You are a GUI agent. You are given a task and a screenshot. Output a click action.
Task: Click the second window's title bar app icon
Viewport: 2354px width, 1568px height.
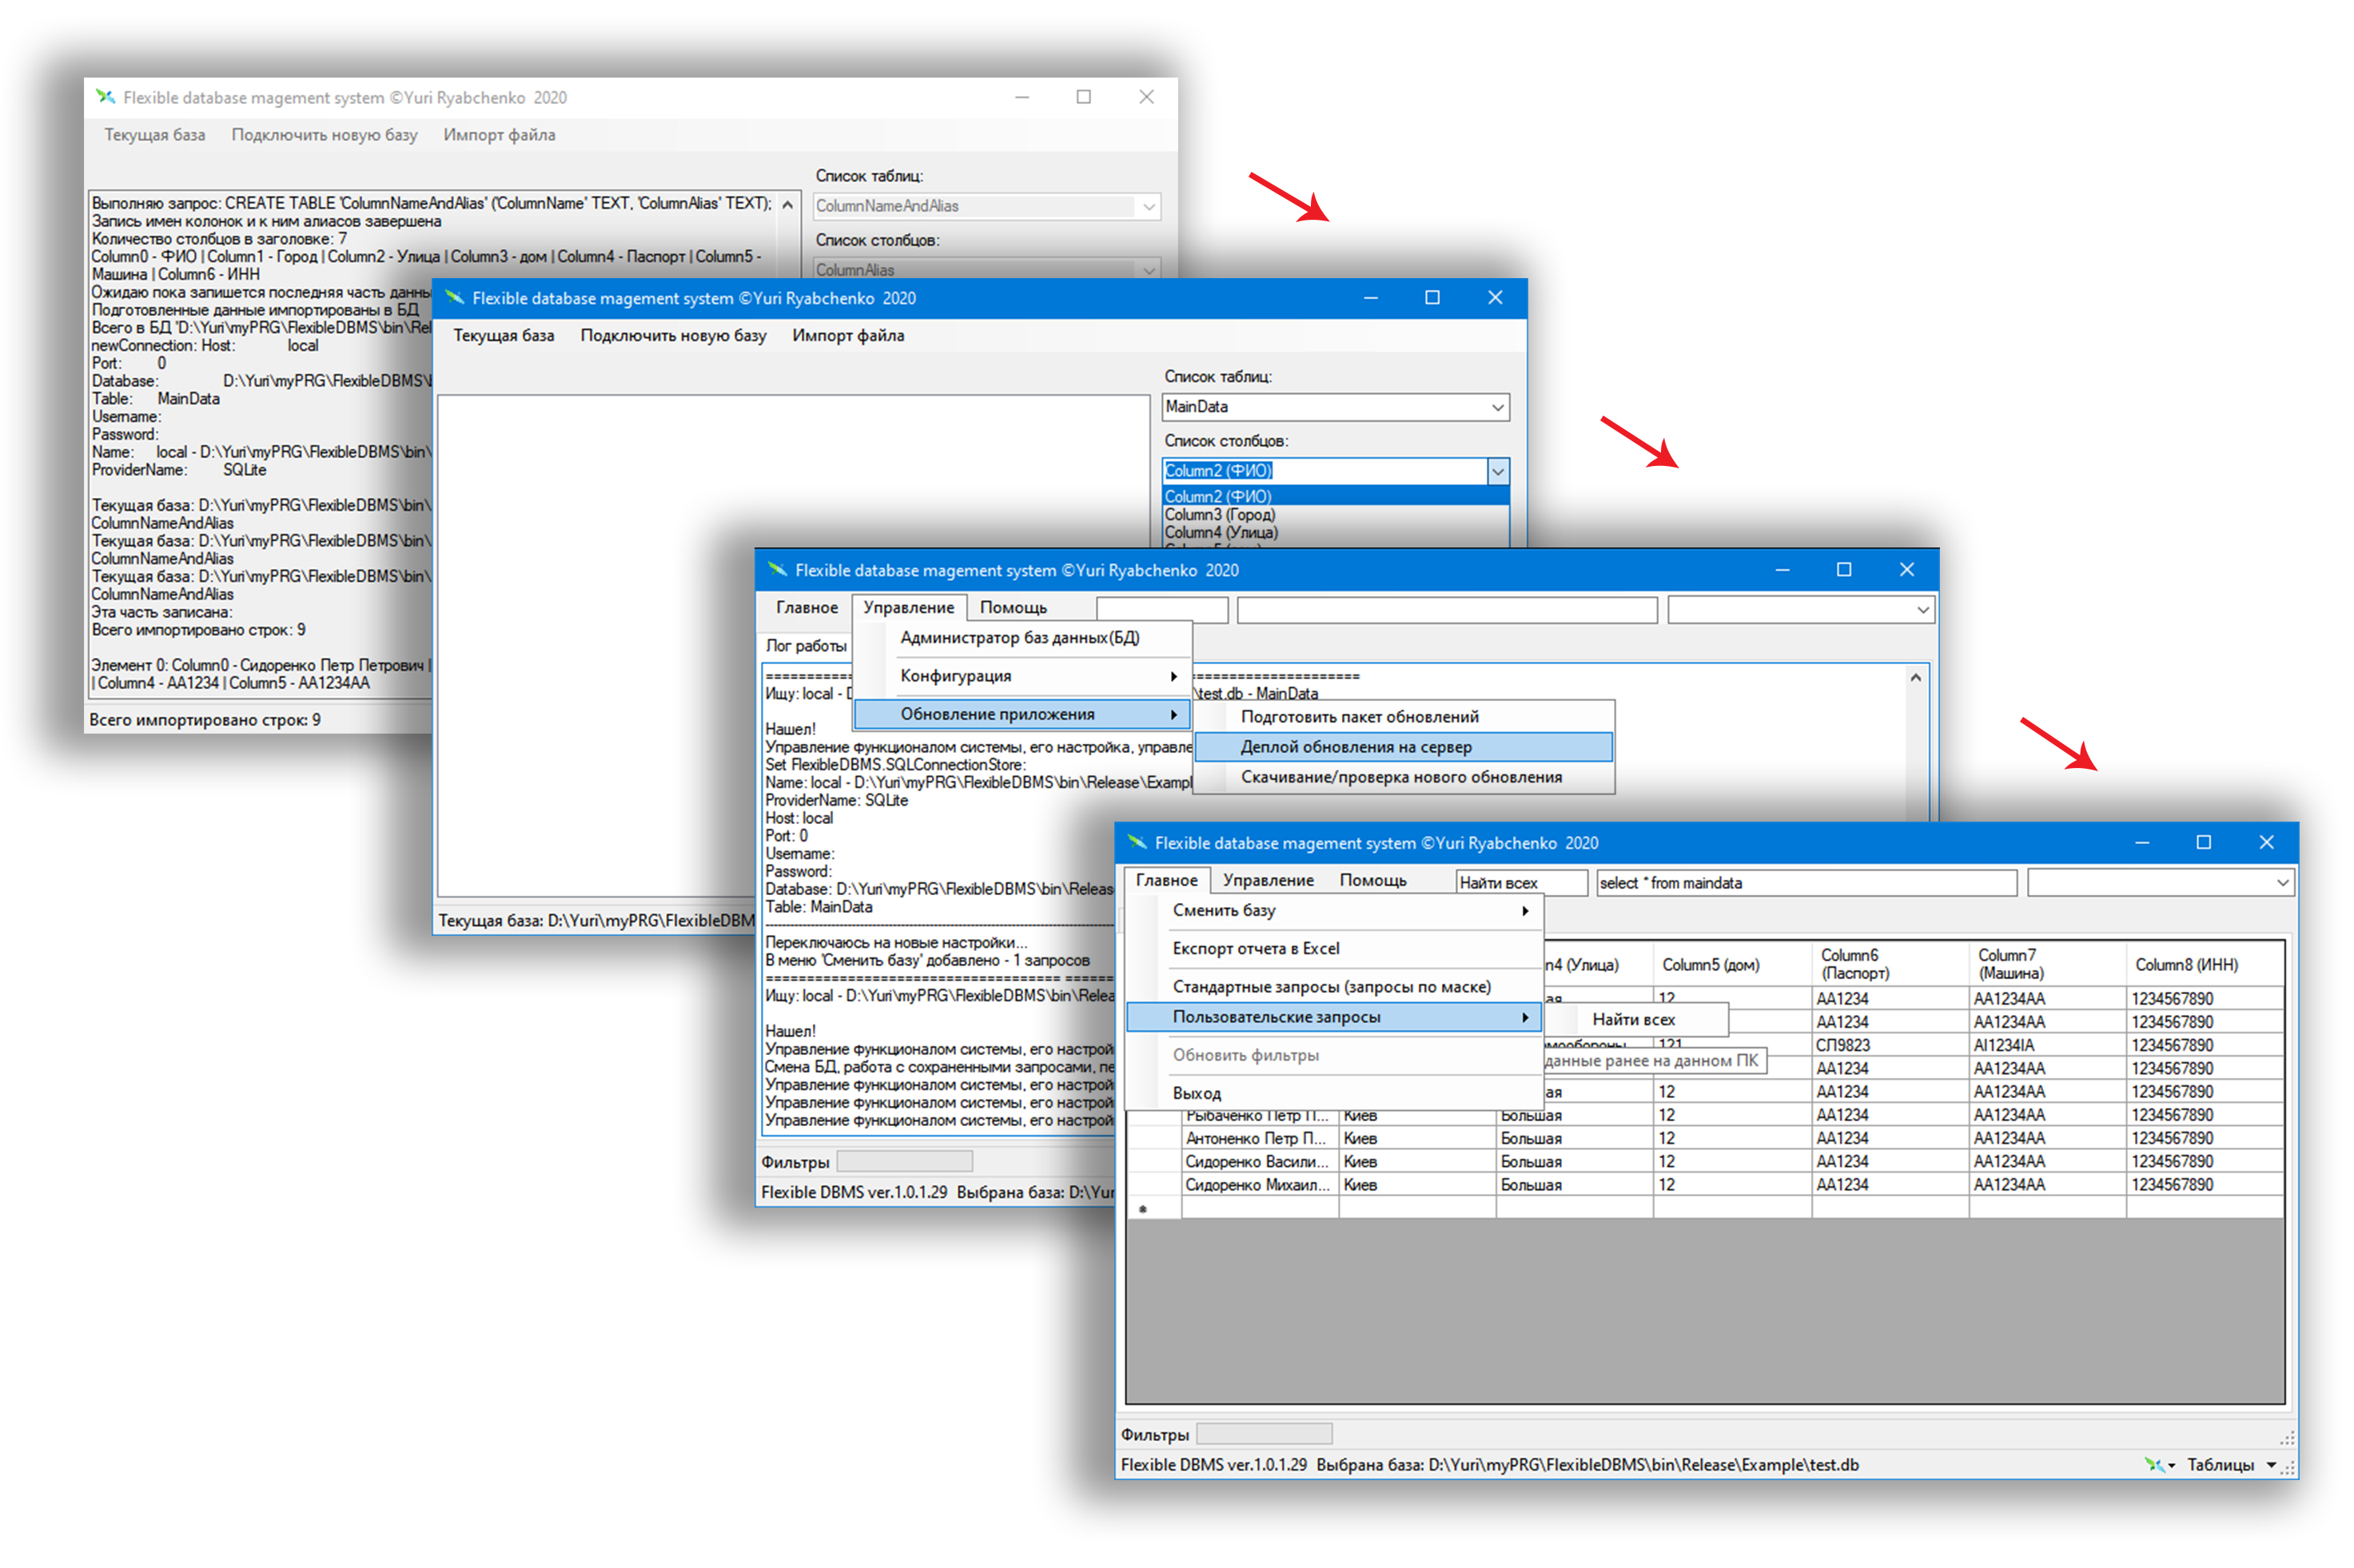coord(454,298)
